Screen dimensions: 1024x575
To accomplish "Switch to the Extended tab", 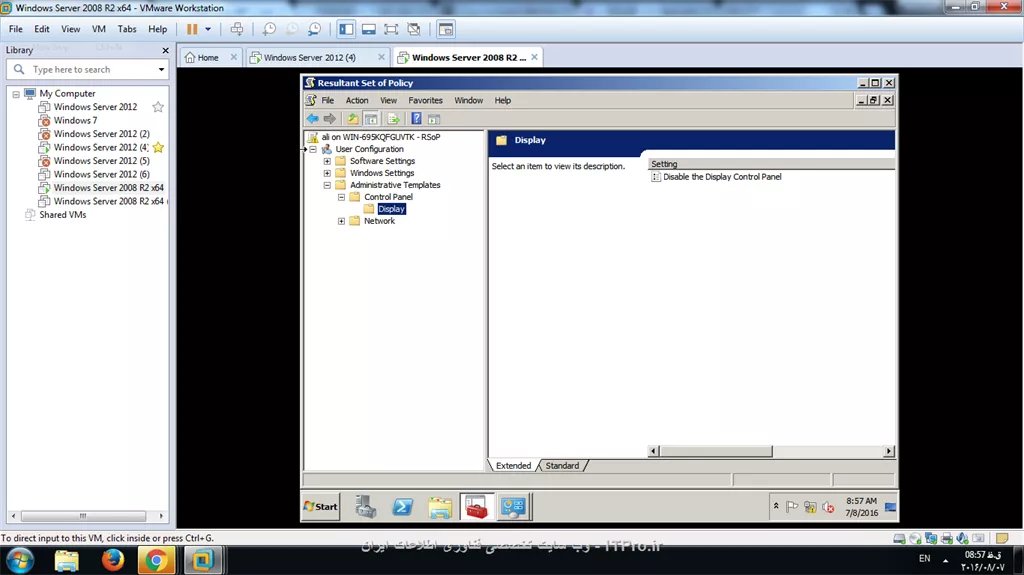I will point(513,466).
